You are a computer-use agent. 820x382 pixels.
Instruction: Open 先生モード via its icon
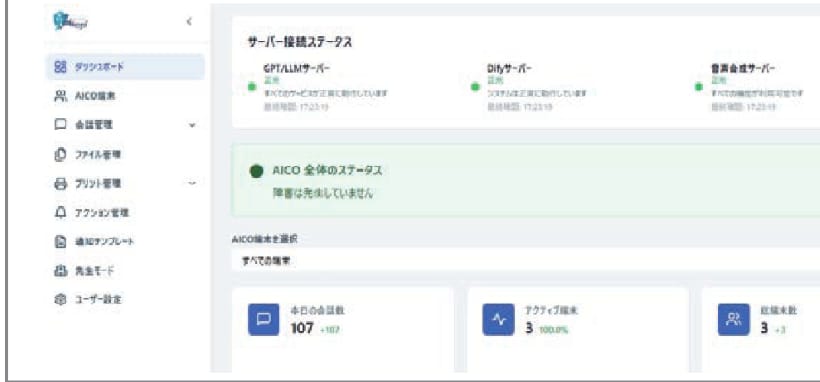pos(61,271)
